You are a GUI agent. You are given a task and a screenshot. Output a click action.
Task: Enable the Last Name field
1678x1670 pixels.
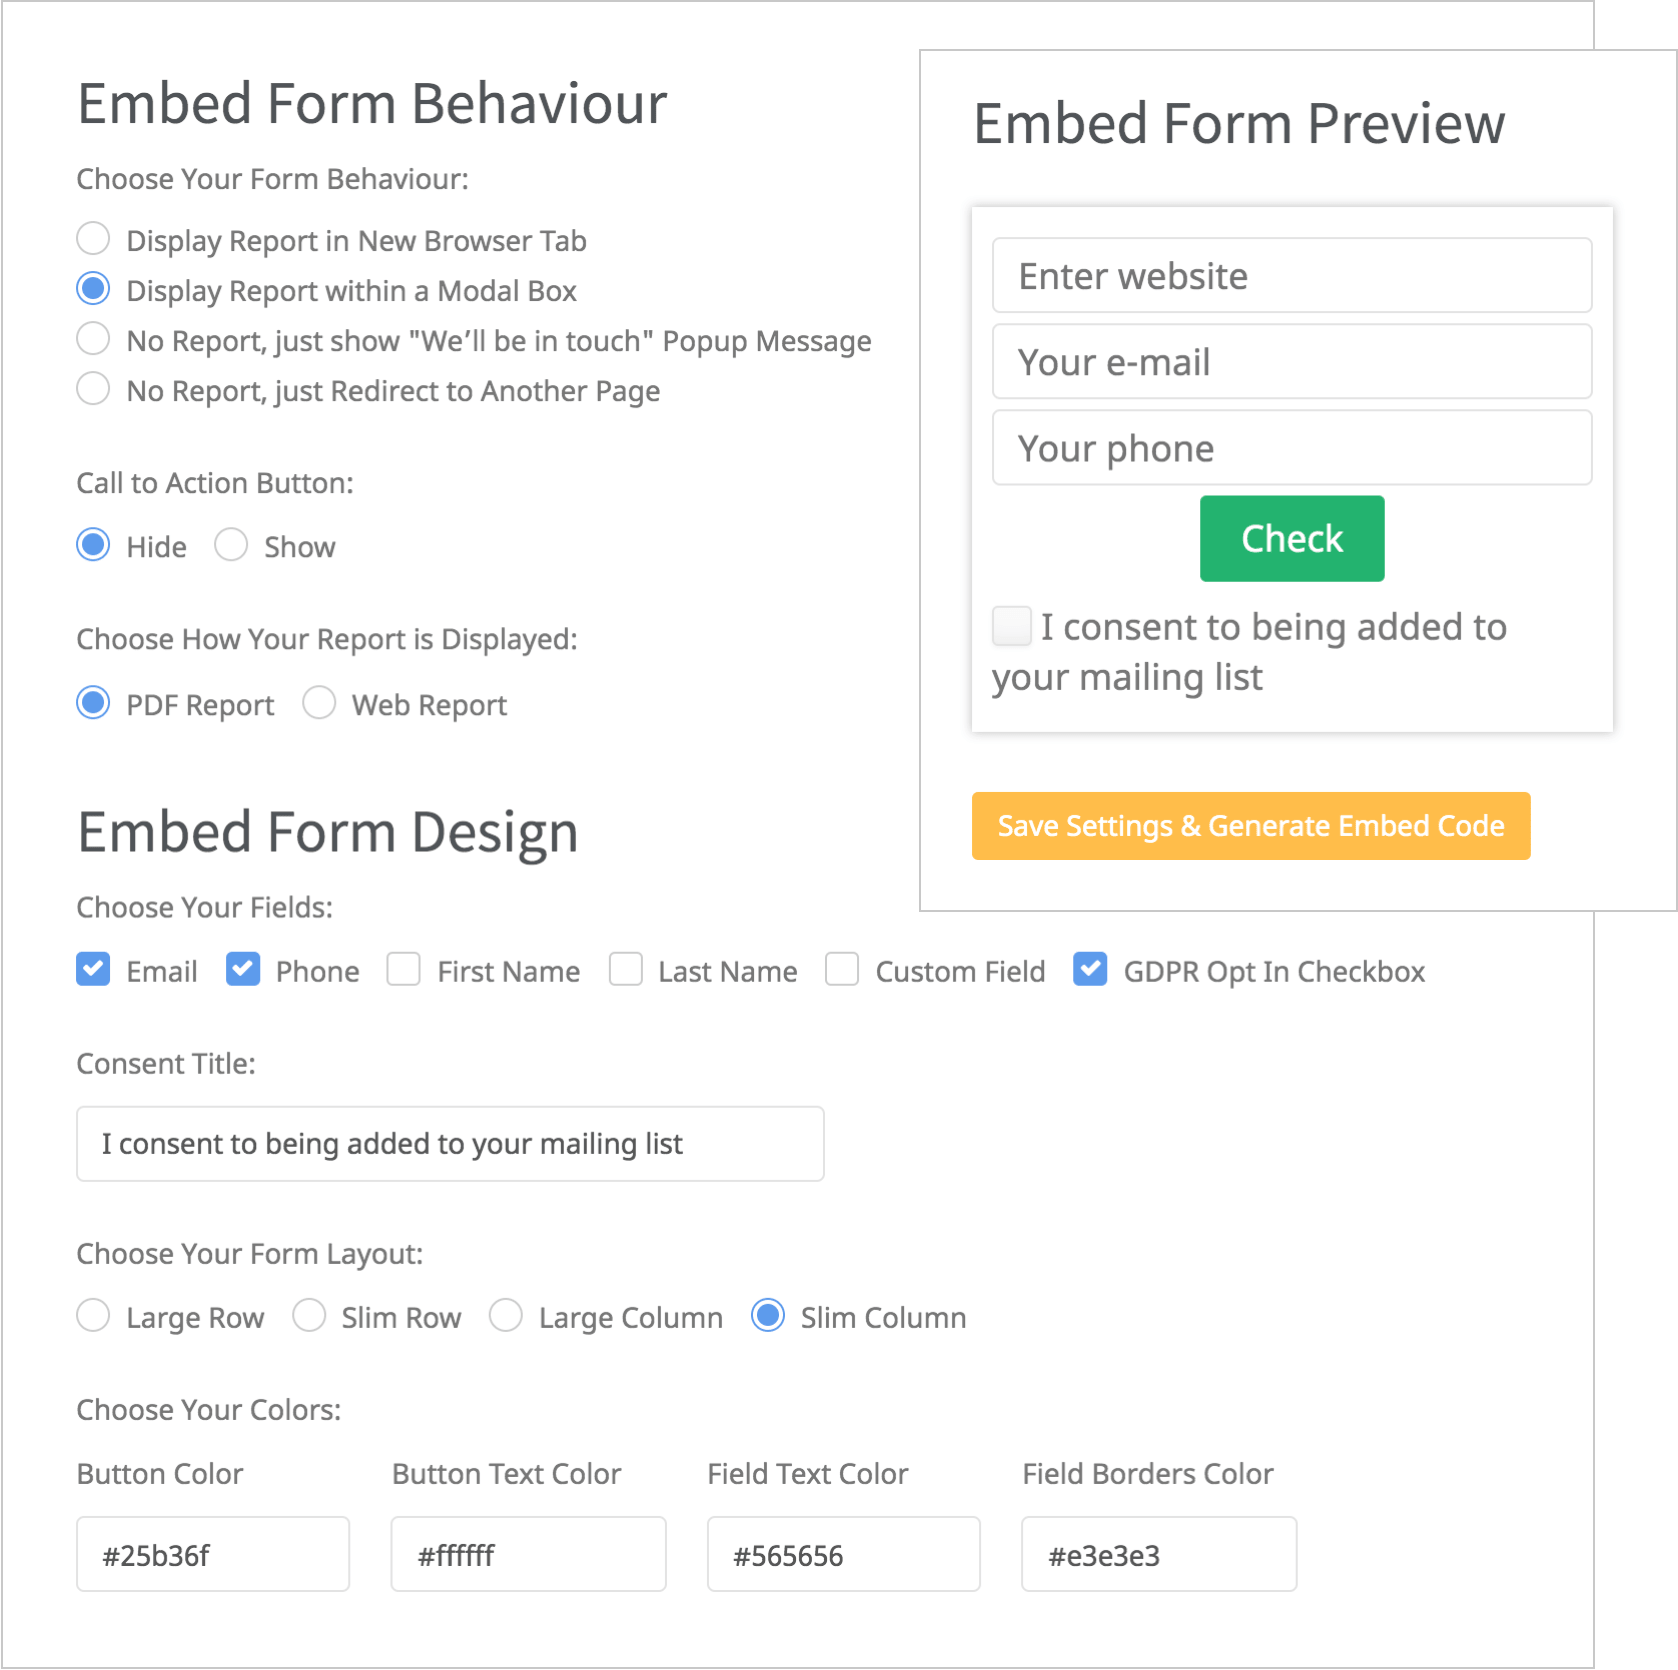pyautogui.click(x=626, y=969)
